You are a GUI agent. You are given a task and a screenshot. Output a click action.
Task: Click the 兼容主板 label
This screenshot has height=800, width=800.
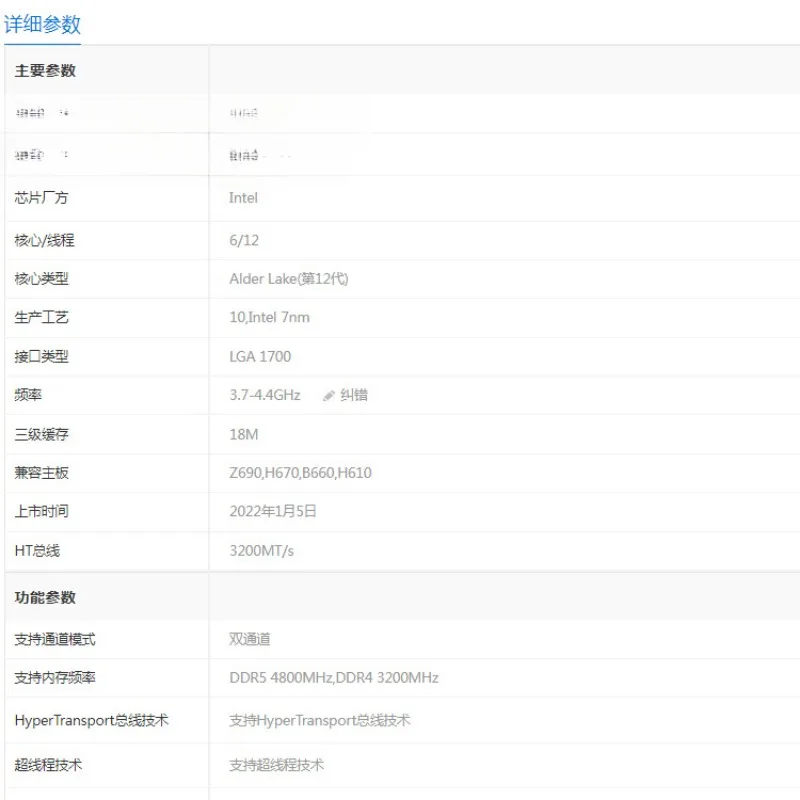[41, 473]
